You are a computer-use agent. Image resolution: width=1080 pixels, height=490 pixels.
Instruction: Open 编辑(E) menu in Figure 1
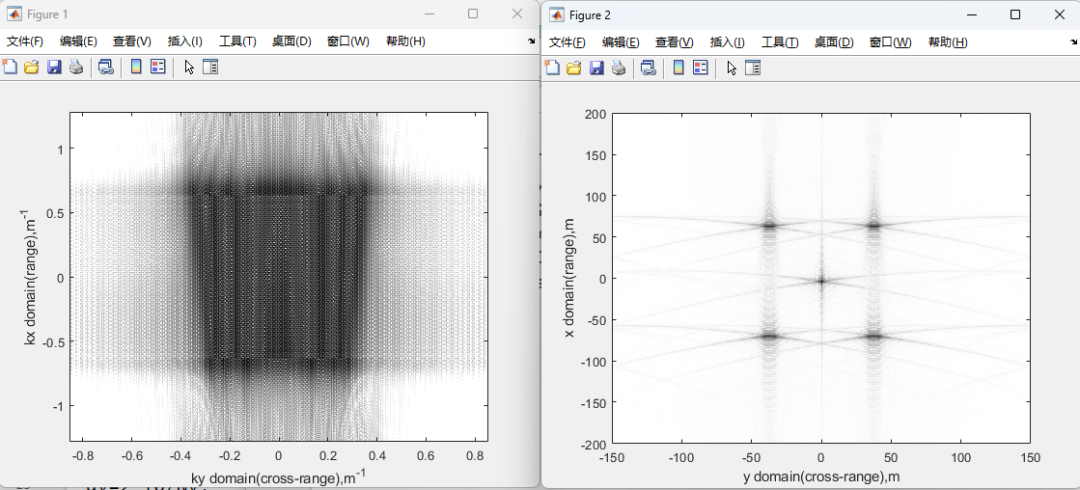tap(79, 41)
